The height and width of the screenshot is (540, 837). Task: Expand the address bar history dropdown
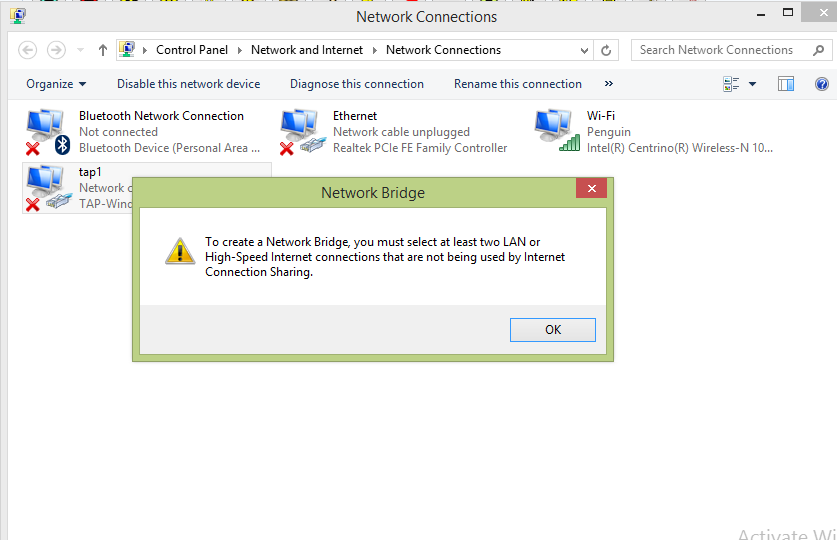[585, 50]
